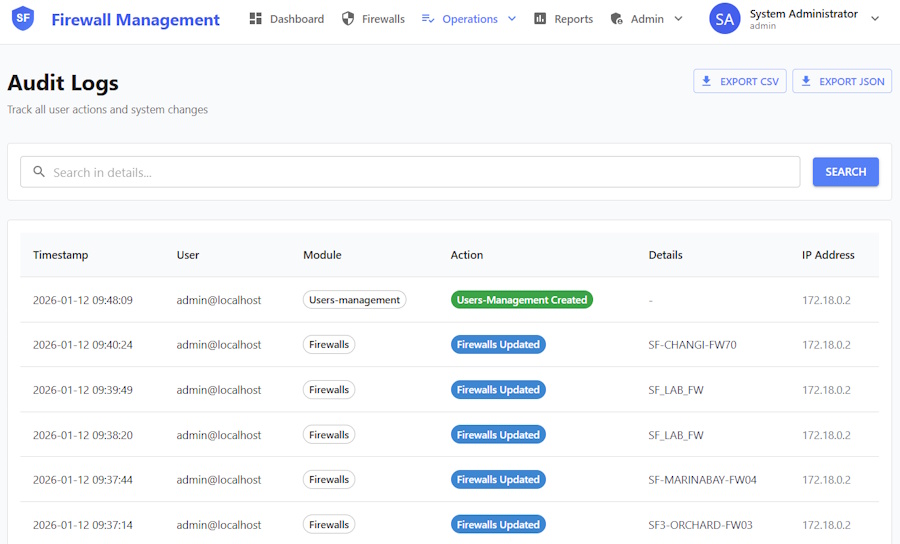Click the Reports bar chart icon
Screen dimensions: 900x544
(540, 19)
